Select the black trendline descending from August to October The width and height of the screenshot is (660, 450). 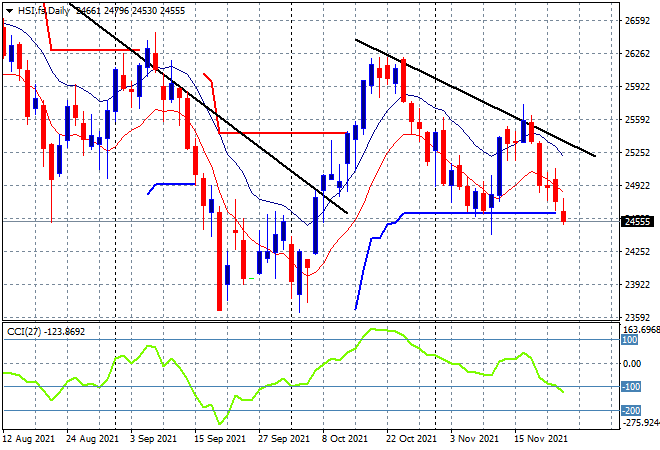(209, 109)
